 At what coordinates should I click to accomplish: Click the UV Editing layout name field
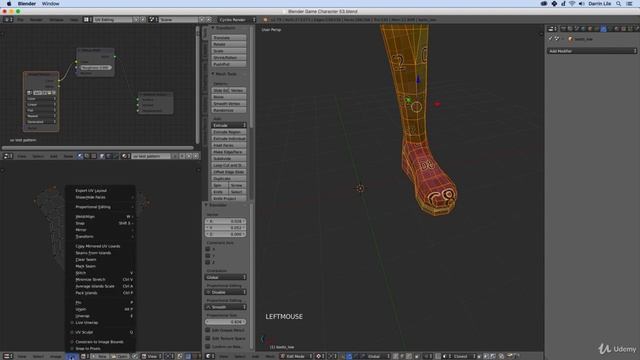pyautogui.click(x=113, y=19)
